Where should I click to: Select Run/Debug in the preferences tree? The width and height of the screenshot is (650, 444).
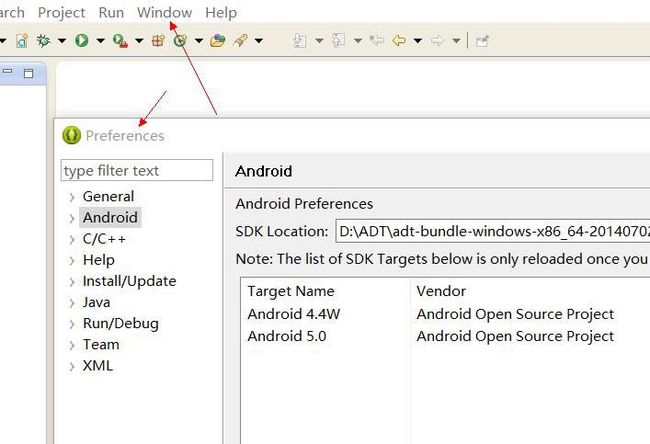(121, 323)
